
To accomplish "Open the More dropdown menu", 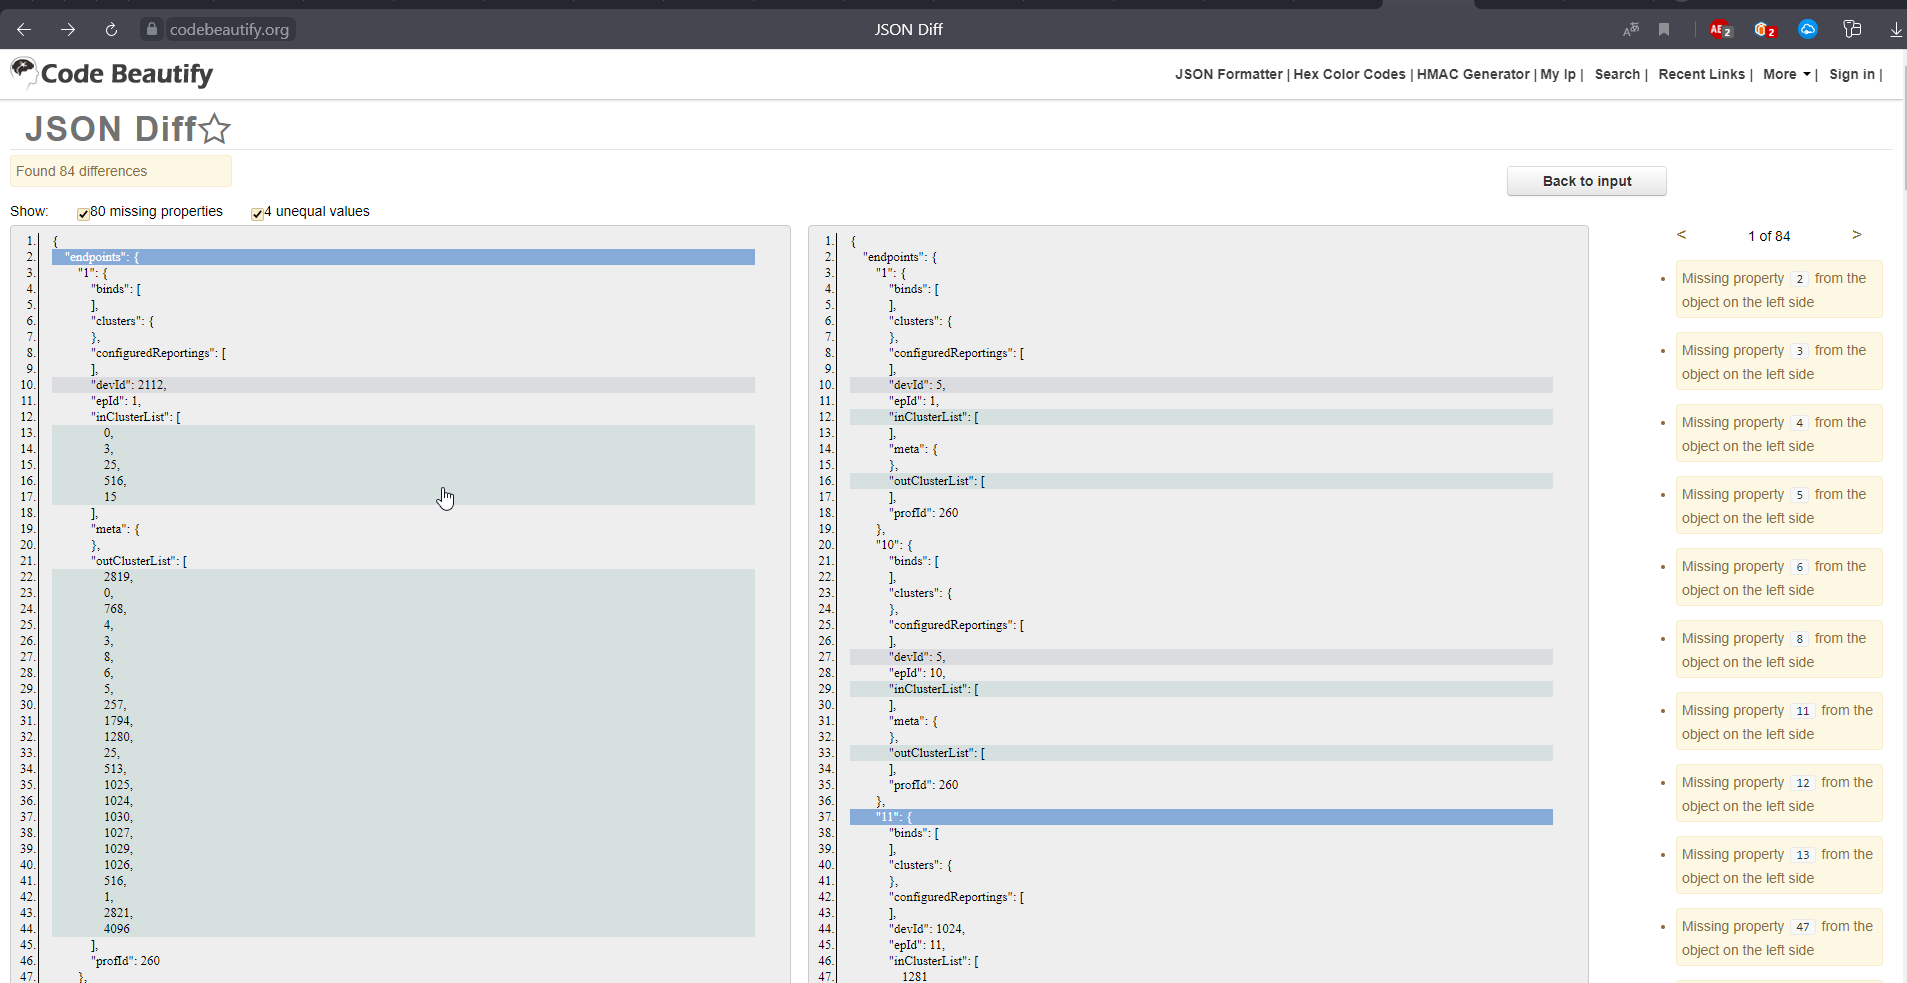I will pyautogui.click(x=1787, y=74).
